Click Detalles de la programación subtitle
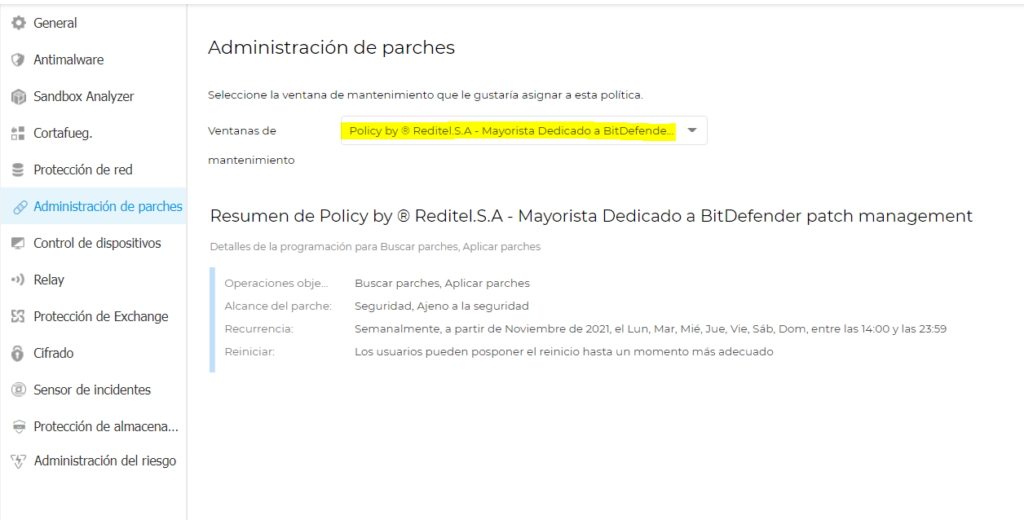 (x=375, y=247)
